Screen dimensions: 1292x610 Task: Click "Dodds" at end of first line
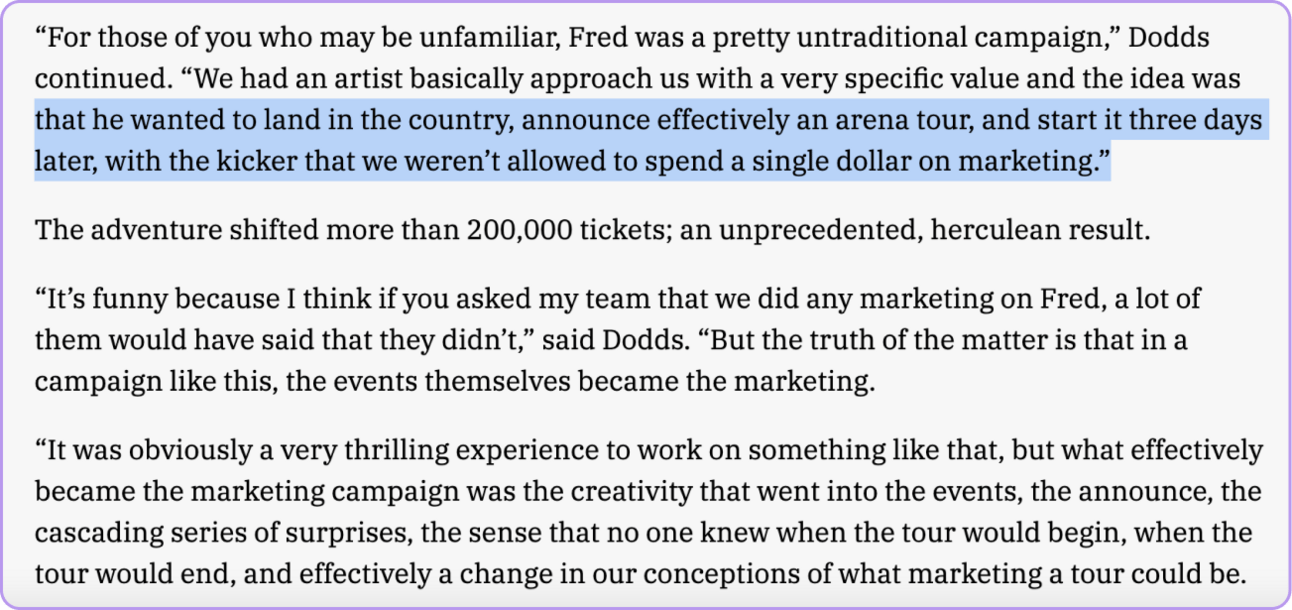[x=1169, y=40]
